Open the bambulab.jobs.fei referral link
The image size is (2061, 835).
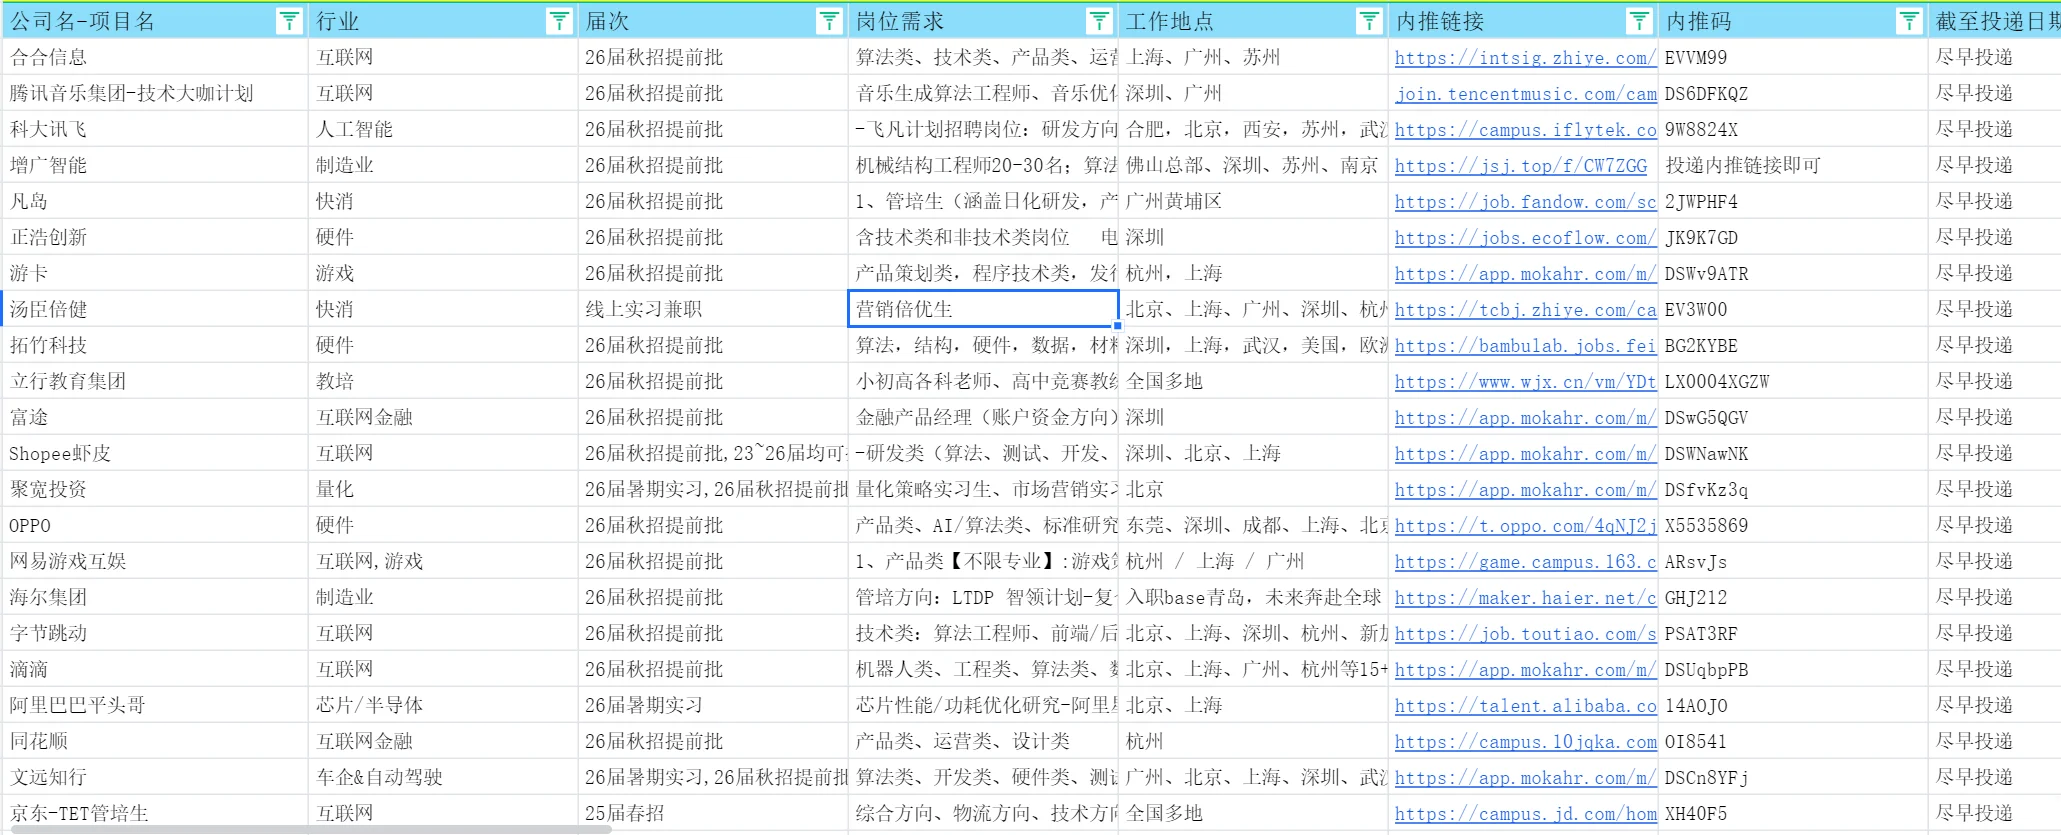tap(1525, 346)
